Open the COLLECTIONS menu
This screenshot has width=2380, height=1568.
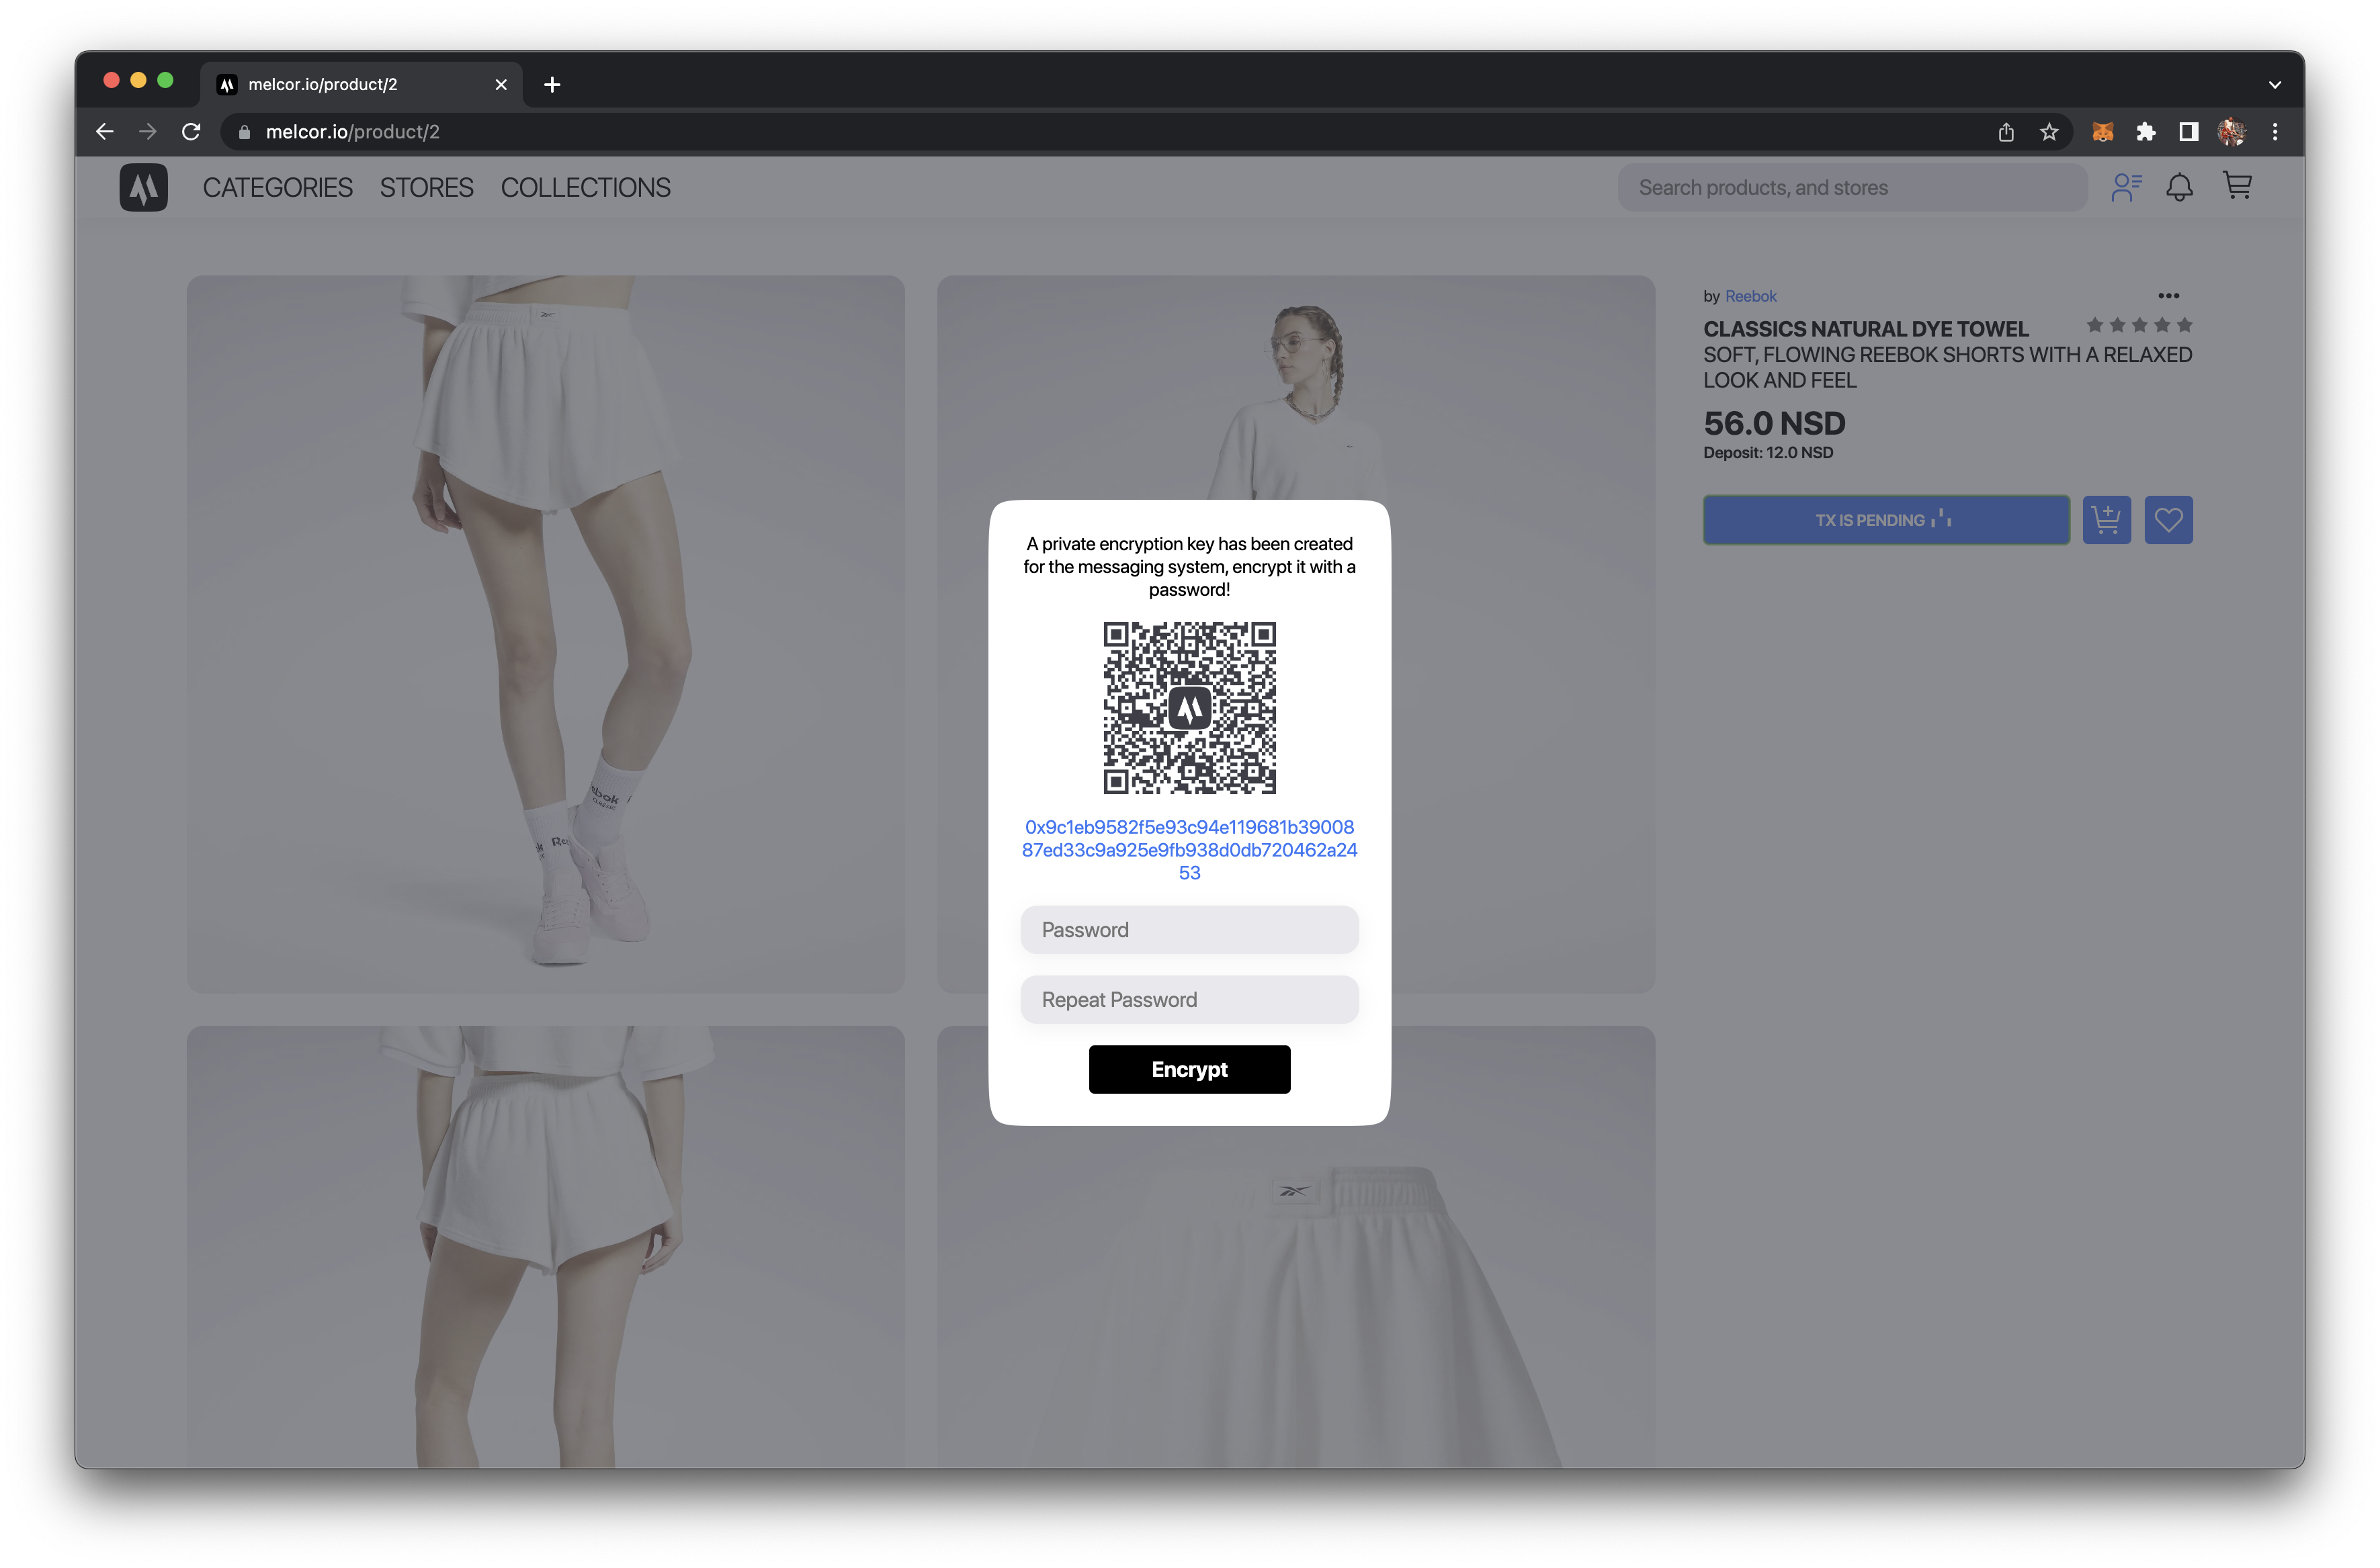pyautogui.click(x=585, y=188)
